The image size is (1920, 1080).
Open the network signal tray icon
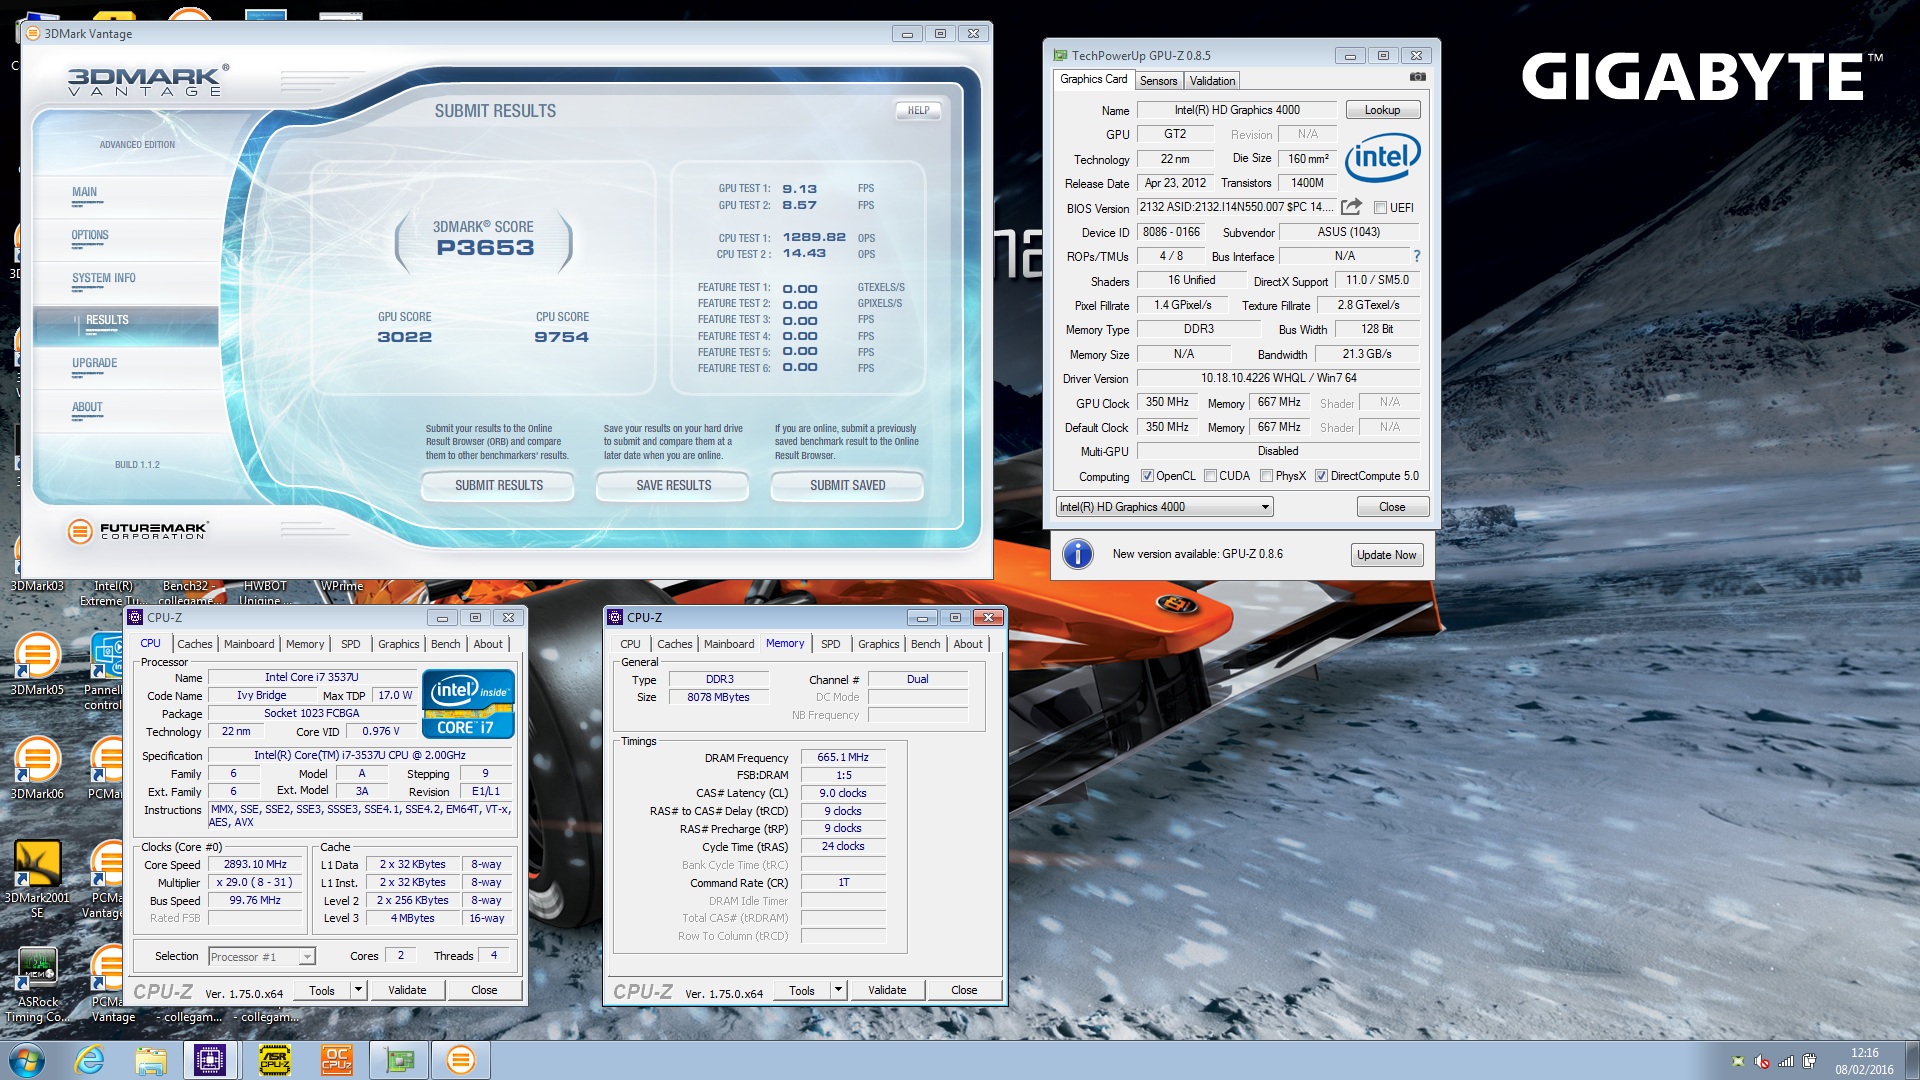click(1786, 1061)
